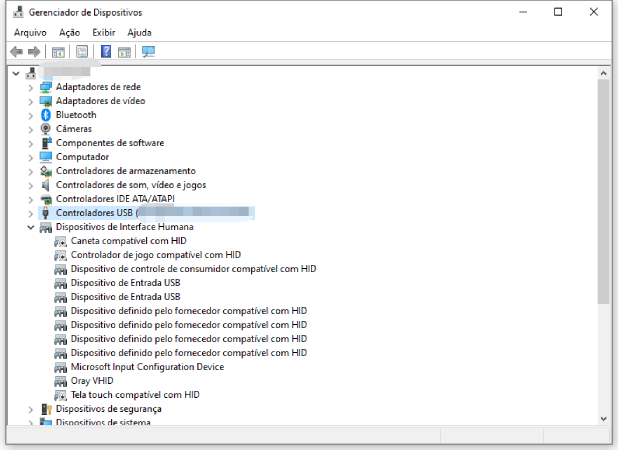618x450 pixels.
Task: Click scrollbar down arrow
Action: pos(603,419)
